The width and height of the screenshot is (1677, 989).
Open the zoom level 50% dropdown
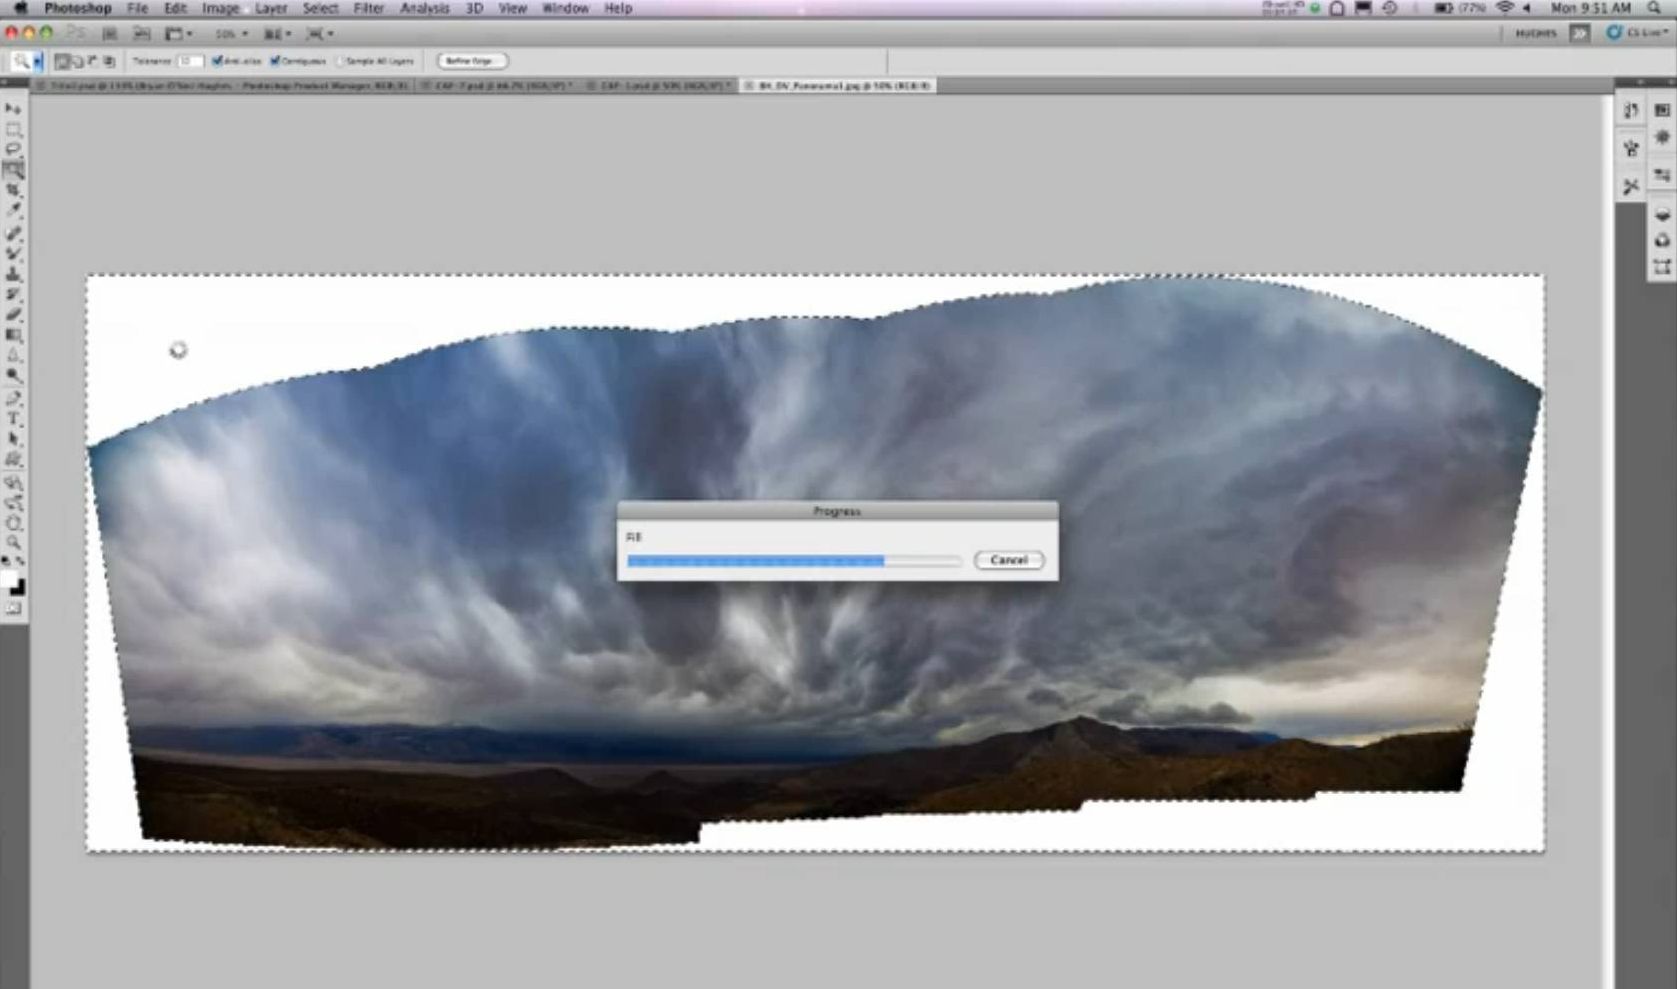pyautogui.click(x=231, y=34)
